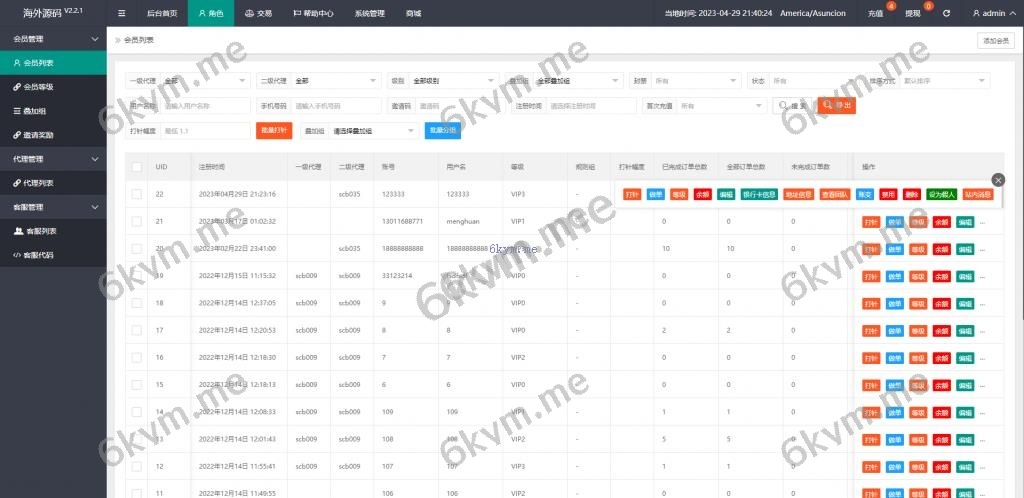
Task: Click the orange 导出 export button
Action: (836, 105)
